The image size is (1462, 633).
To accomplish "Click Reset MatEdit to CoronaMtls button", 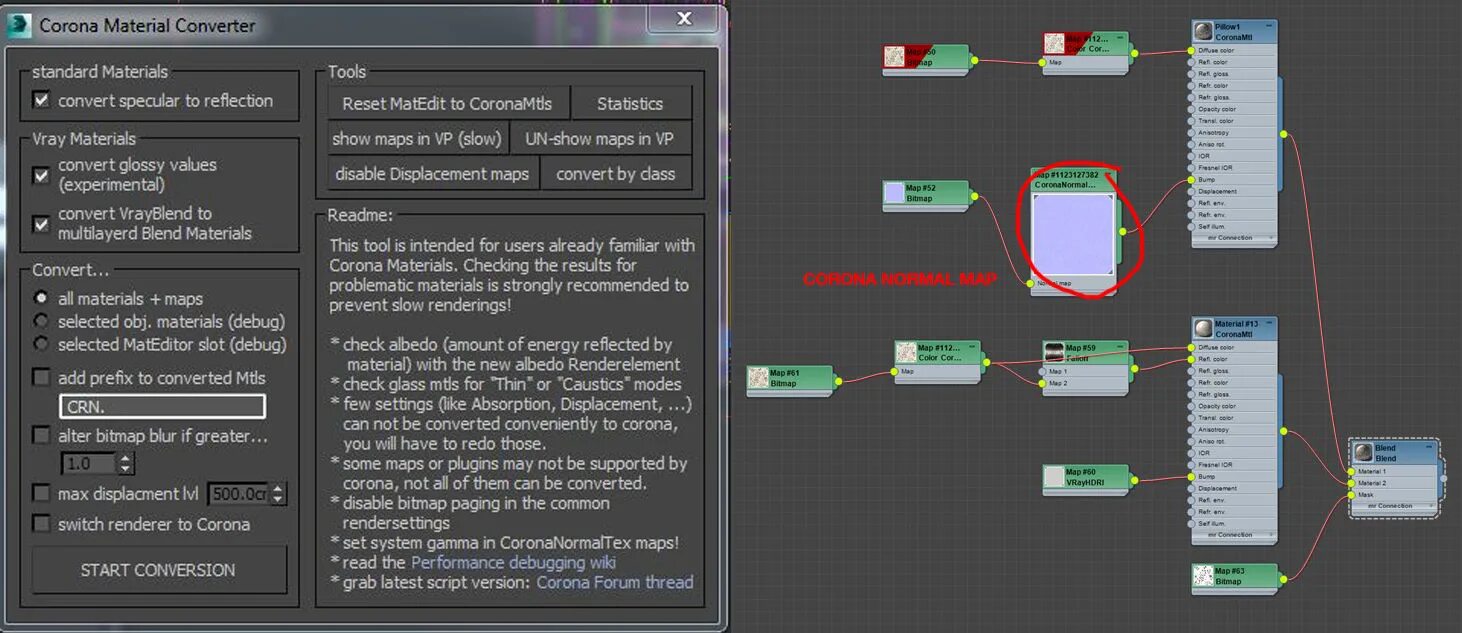I will (x=448, y=103).
